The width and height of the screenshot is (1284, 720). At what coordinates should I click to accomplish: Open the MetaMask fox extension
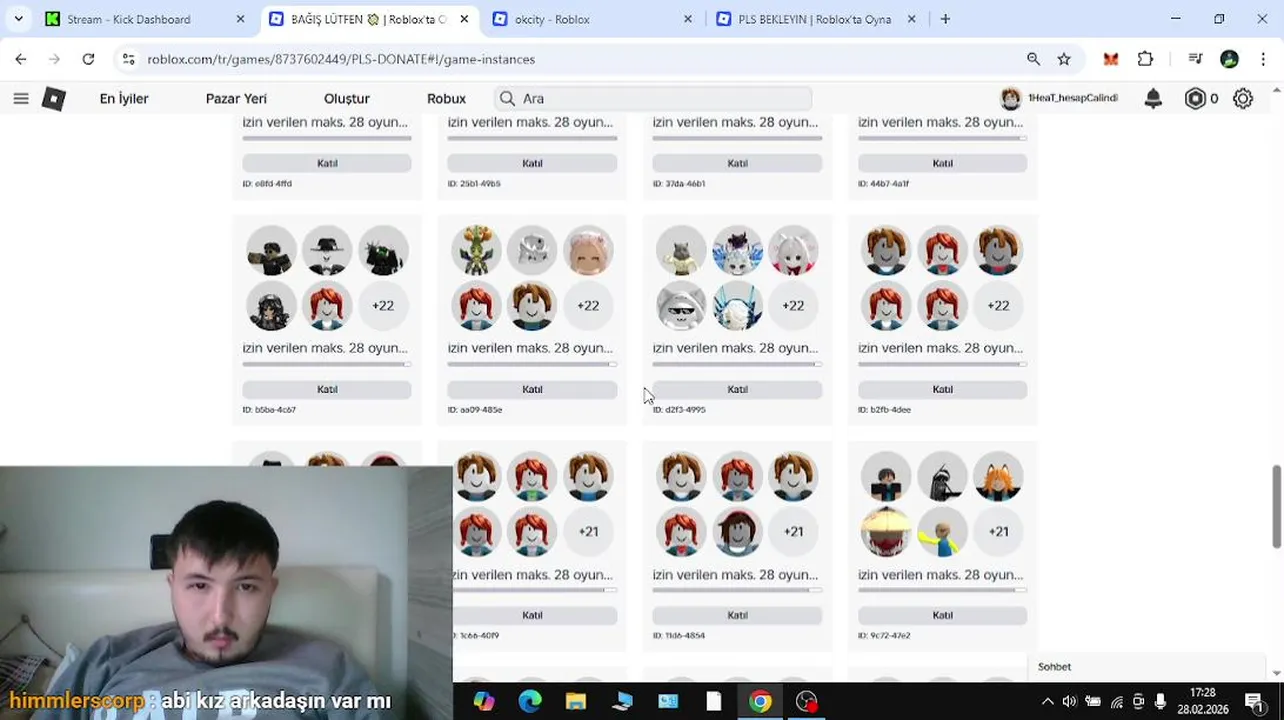tap(1110, 59)
